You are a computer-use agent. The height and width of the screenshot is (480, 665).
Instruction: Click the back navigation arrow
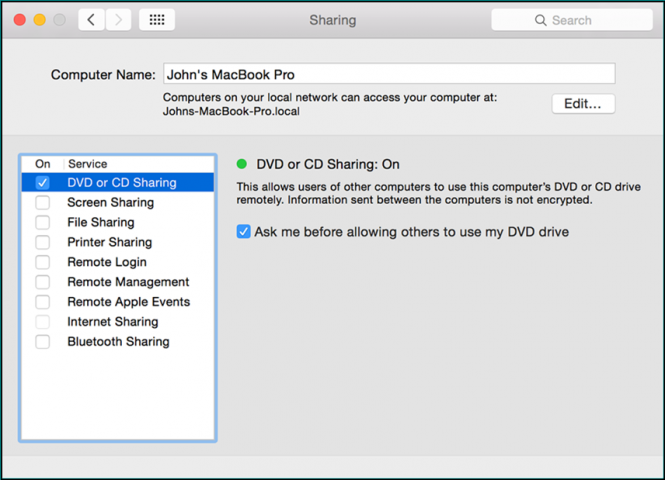click(x=91, y=20)
